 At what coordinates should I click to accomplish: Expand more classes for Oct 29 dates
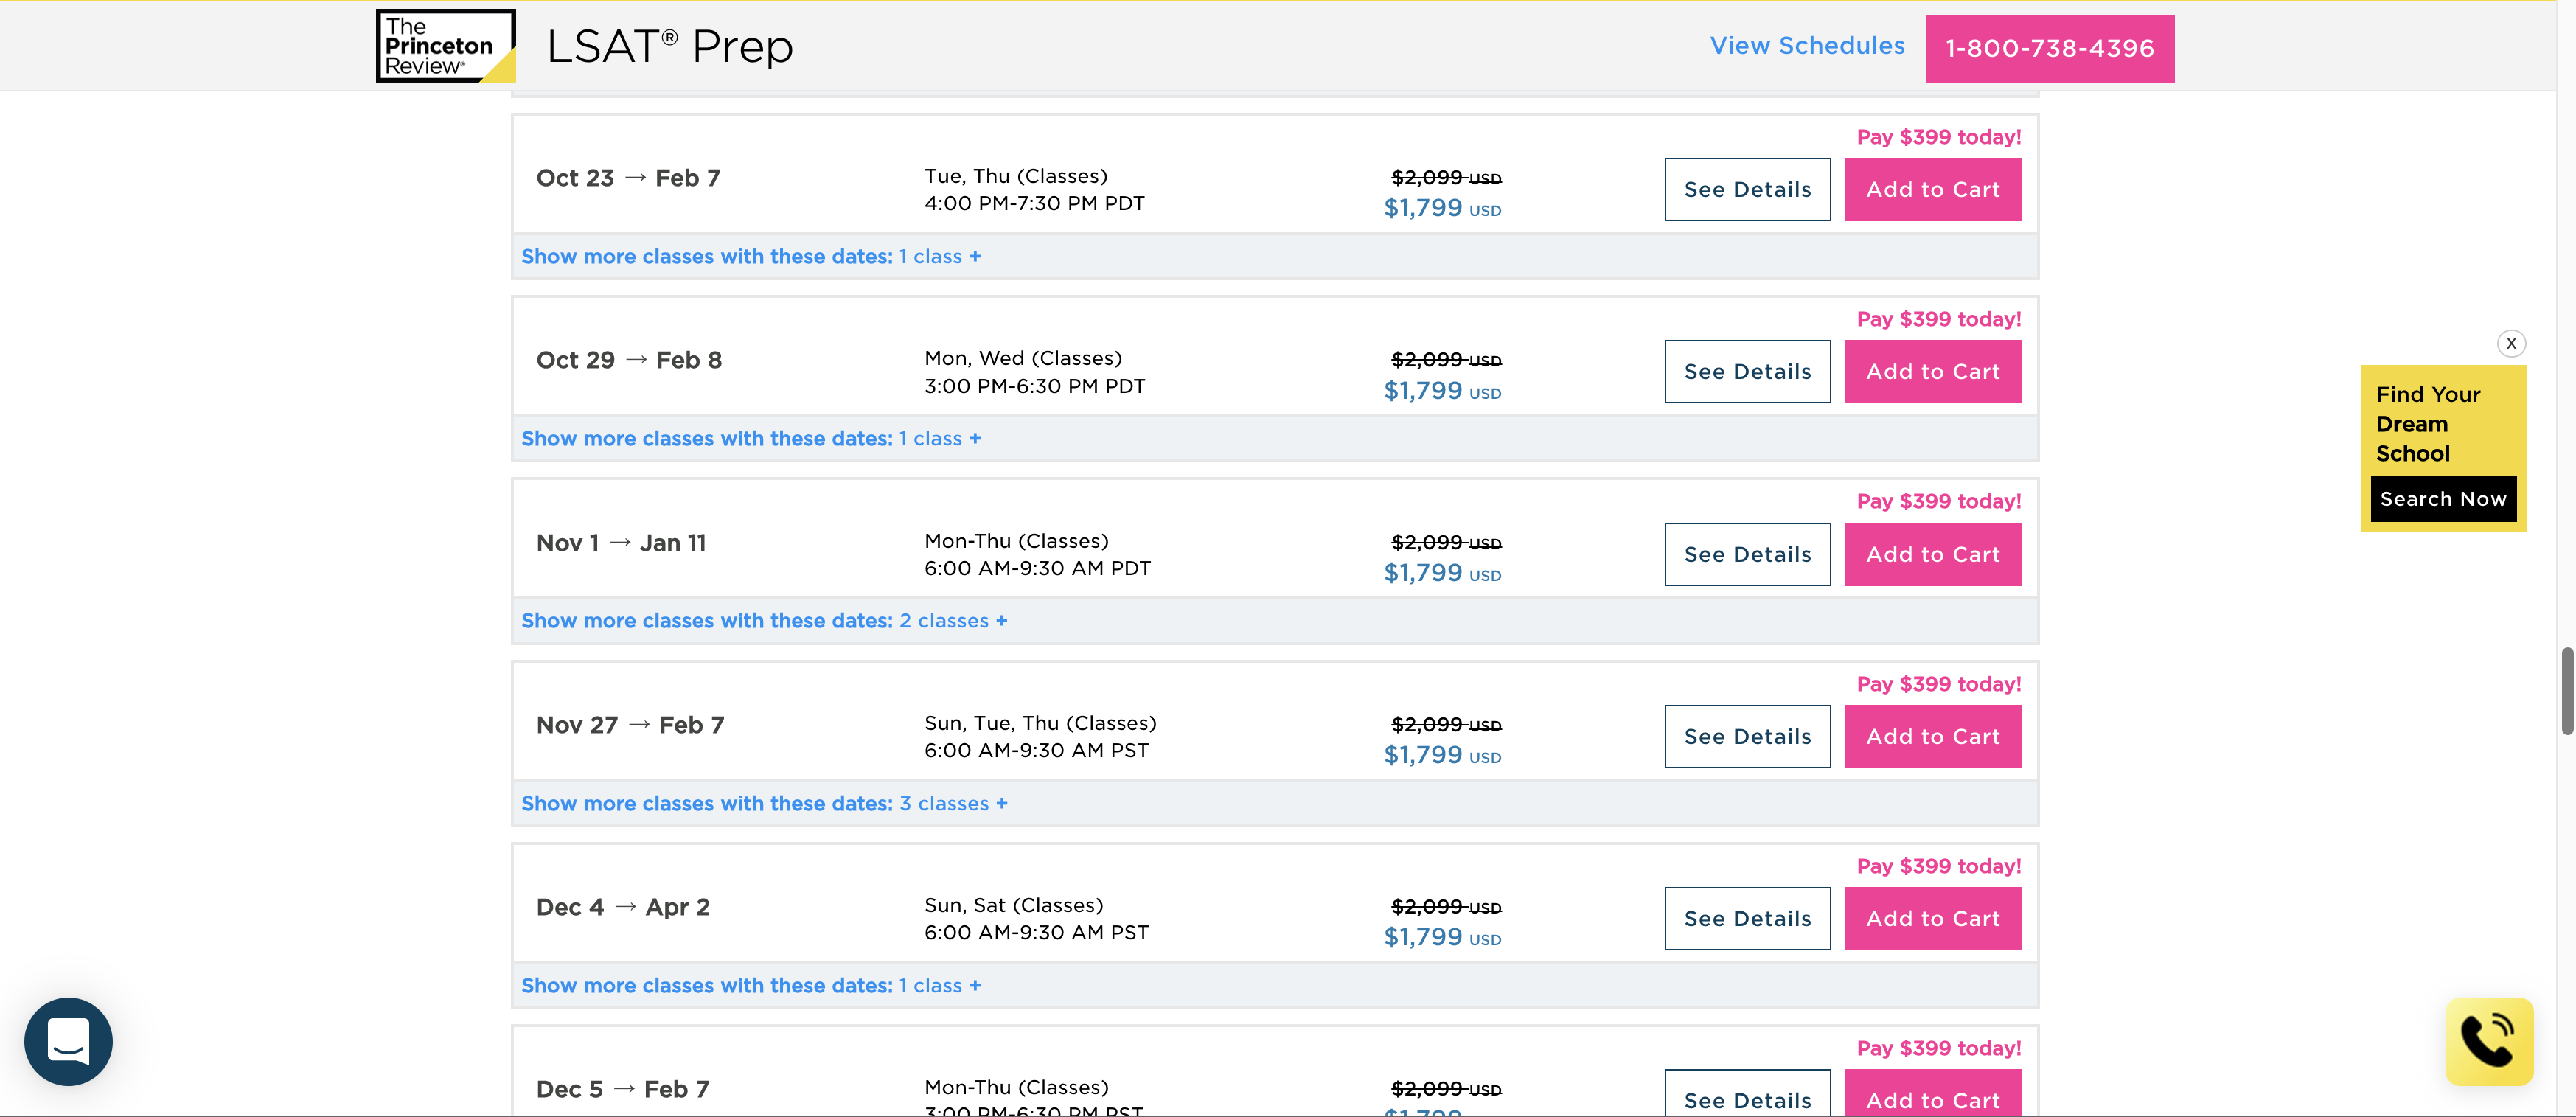point(750,439)
